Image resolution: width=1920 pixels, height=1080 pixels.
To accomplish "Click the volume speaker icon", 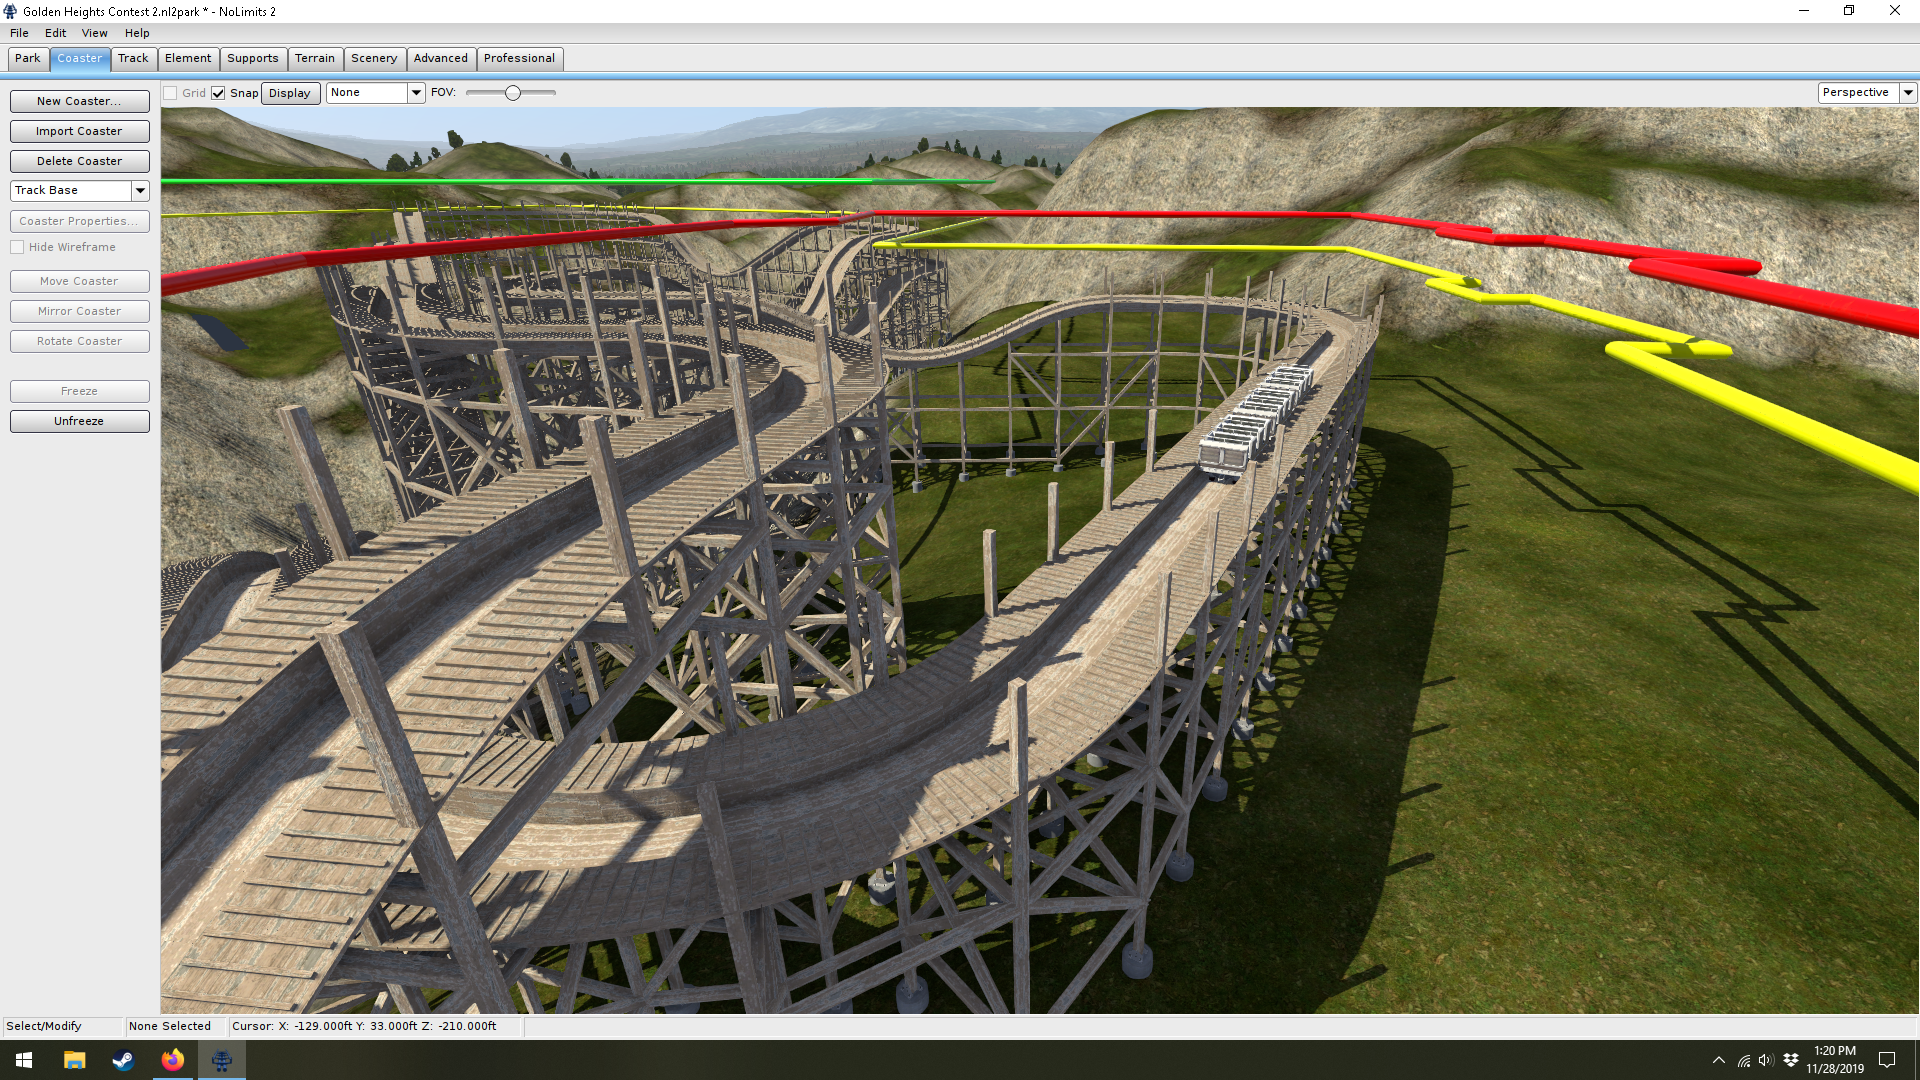I will pyautogui.click(x=1766, y=1060).
